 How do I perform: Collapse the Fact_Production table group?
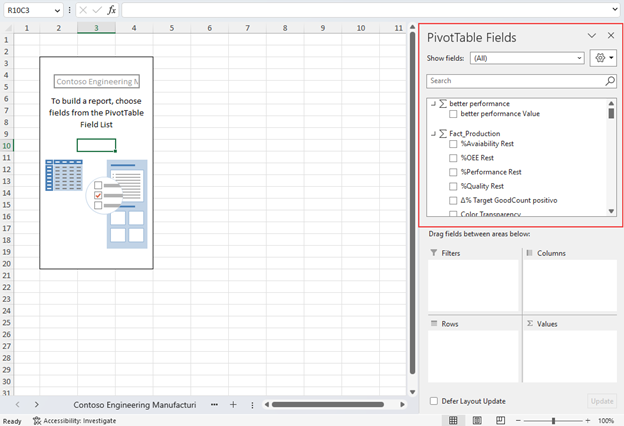[433, 134]
